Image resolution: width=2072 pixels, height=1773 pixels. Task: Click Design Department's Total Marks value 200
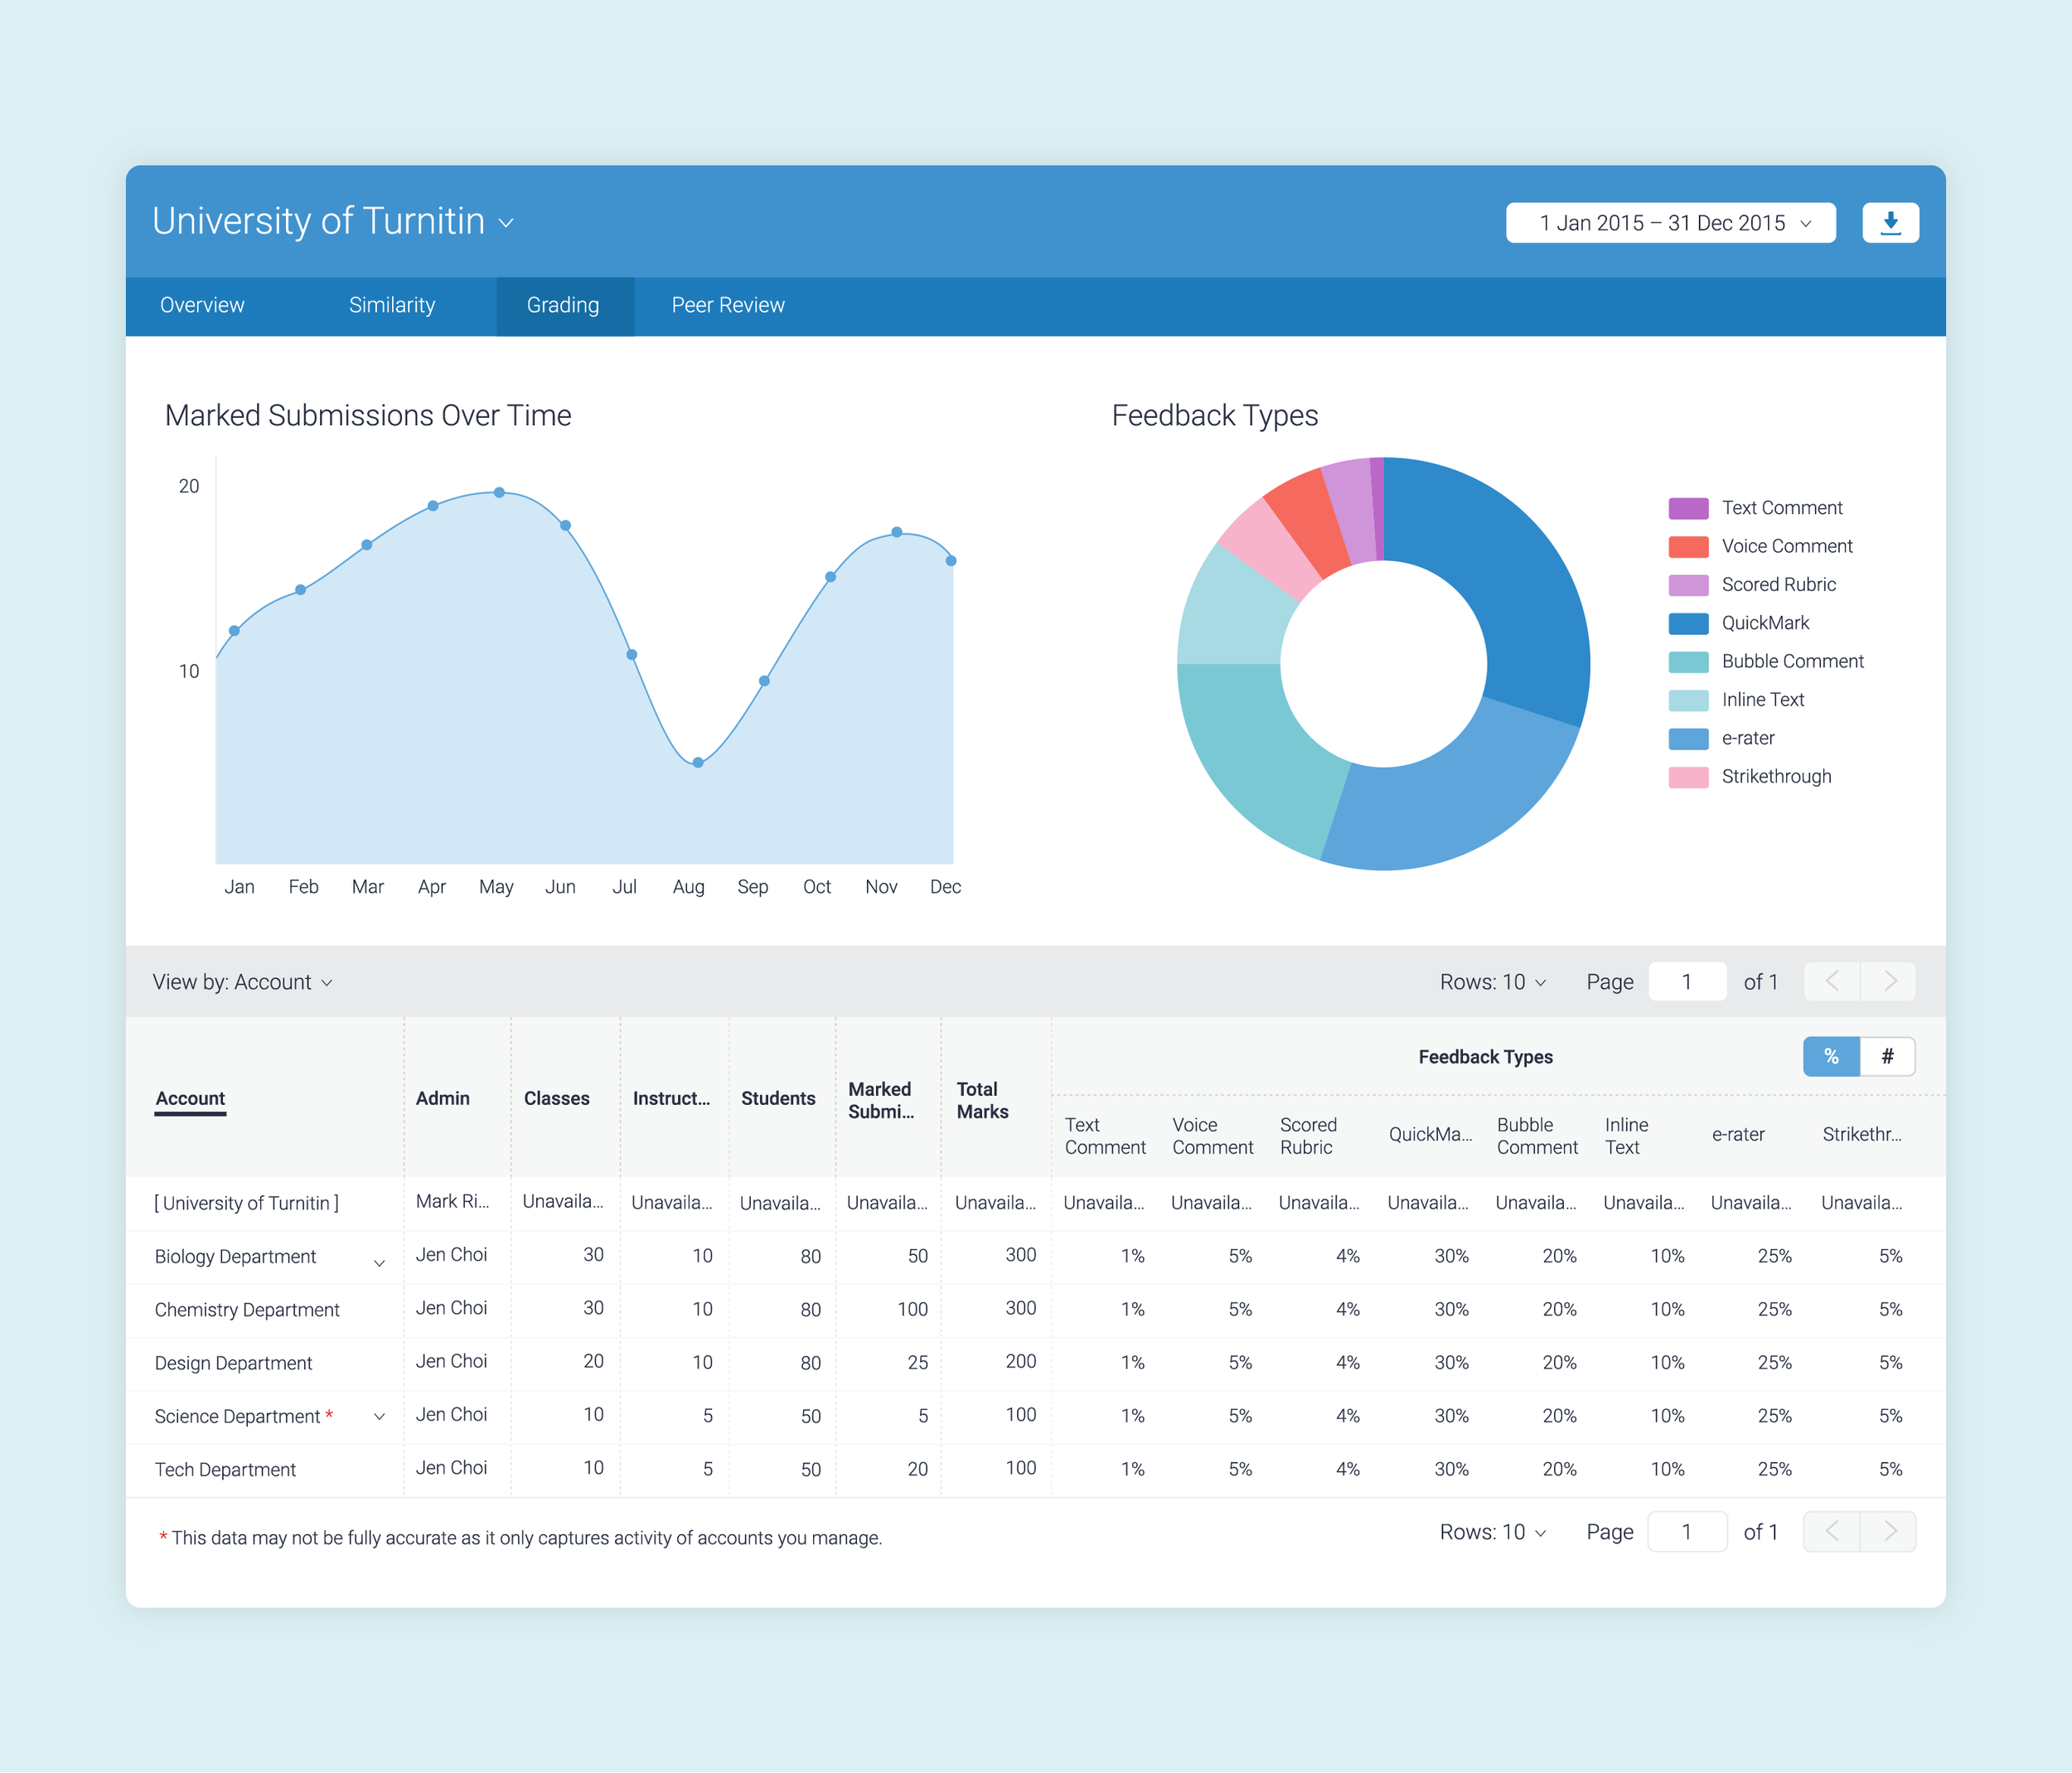point(1020,1361)
